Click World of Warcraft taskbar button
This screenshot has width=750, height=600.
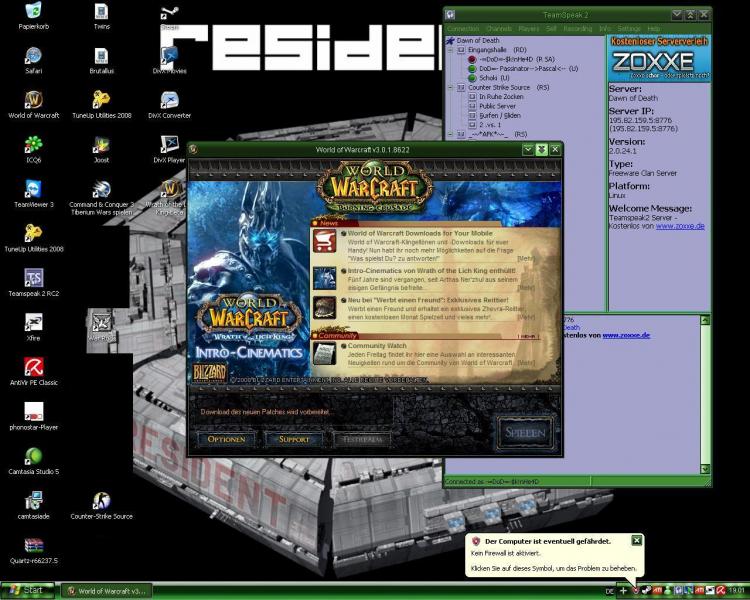(x=106, y=591)
